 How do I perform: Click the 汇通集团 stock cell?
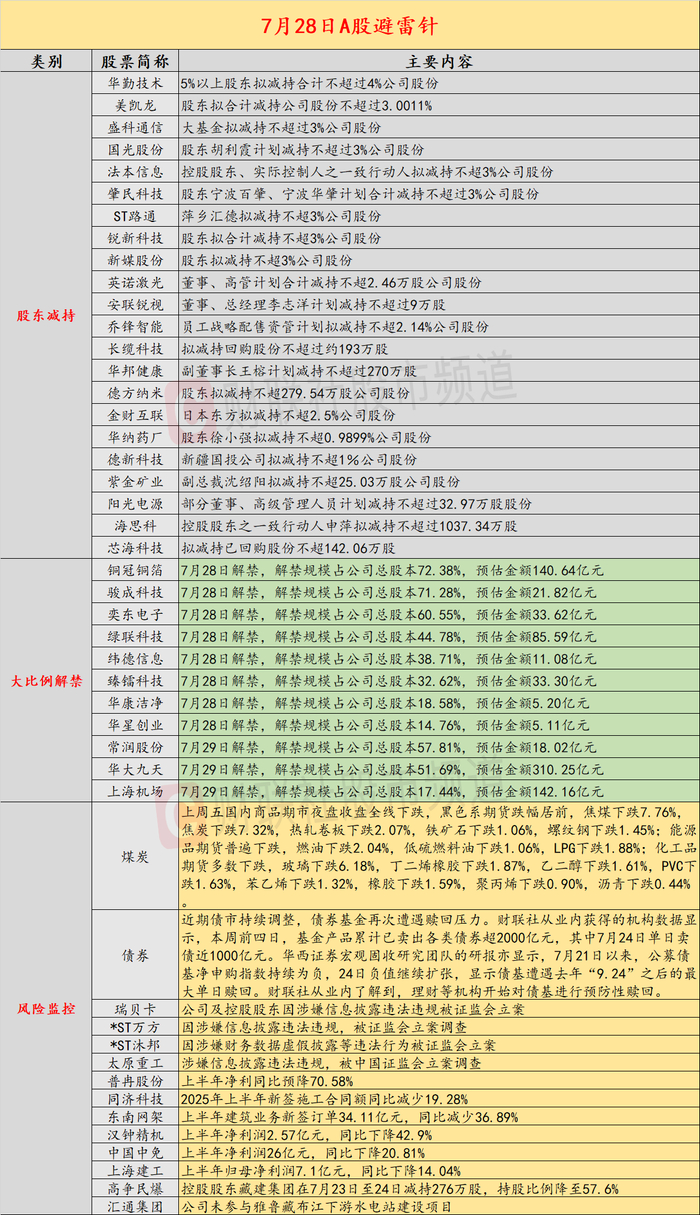click(x=135, y=1205)
